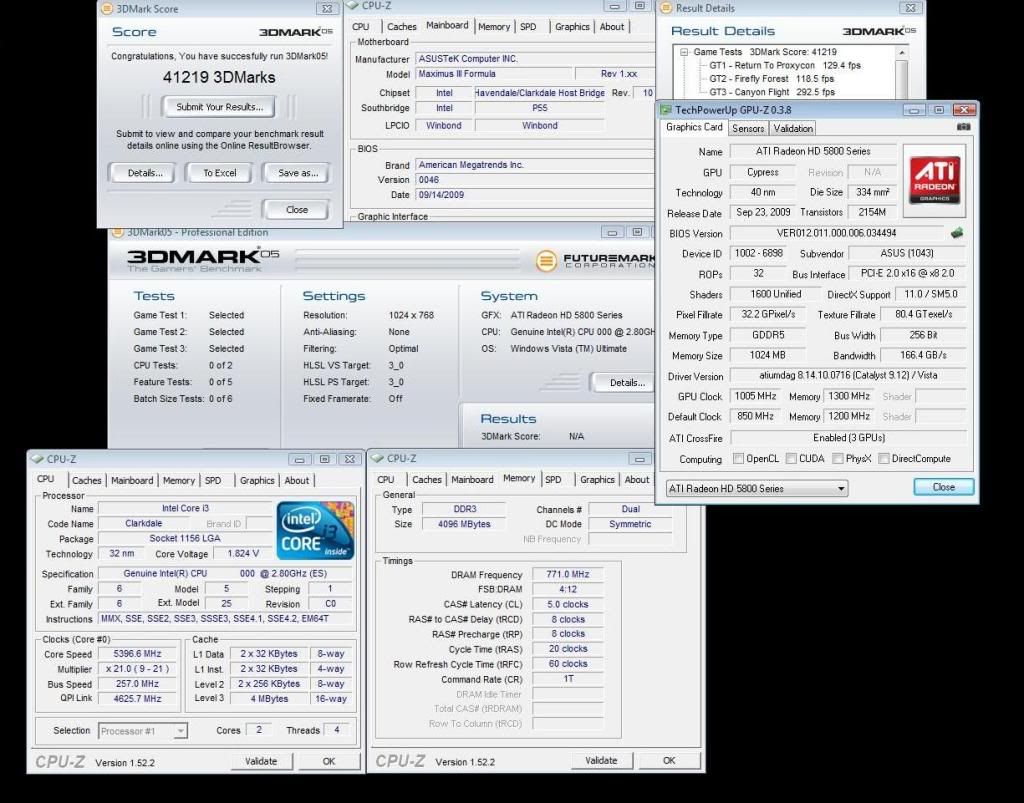This screenshot has width=1024, height=803.
Task: Click the Core Voltage value 1.824 V
Action: point(243,554)
